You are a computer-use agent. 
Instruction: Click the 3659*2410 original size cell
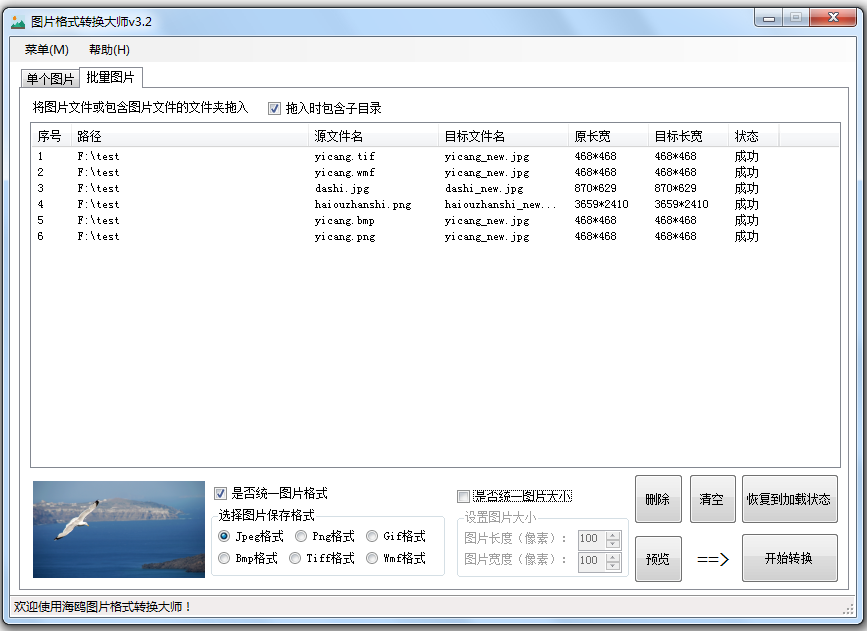[601, 205]
